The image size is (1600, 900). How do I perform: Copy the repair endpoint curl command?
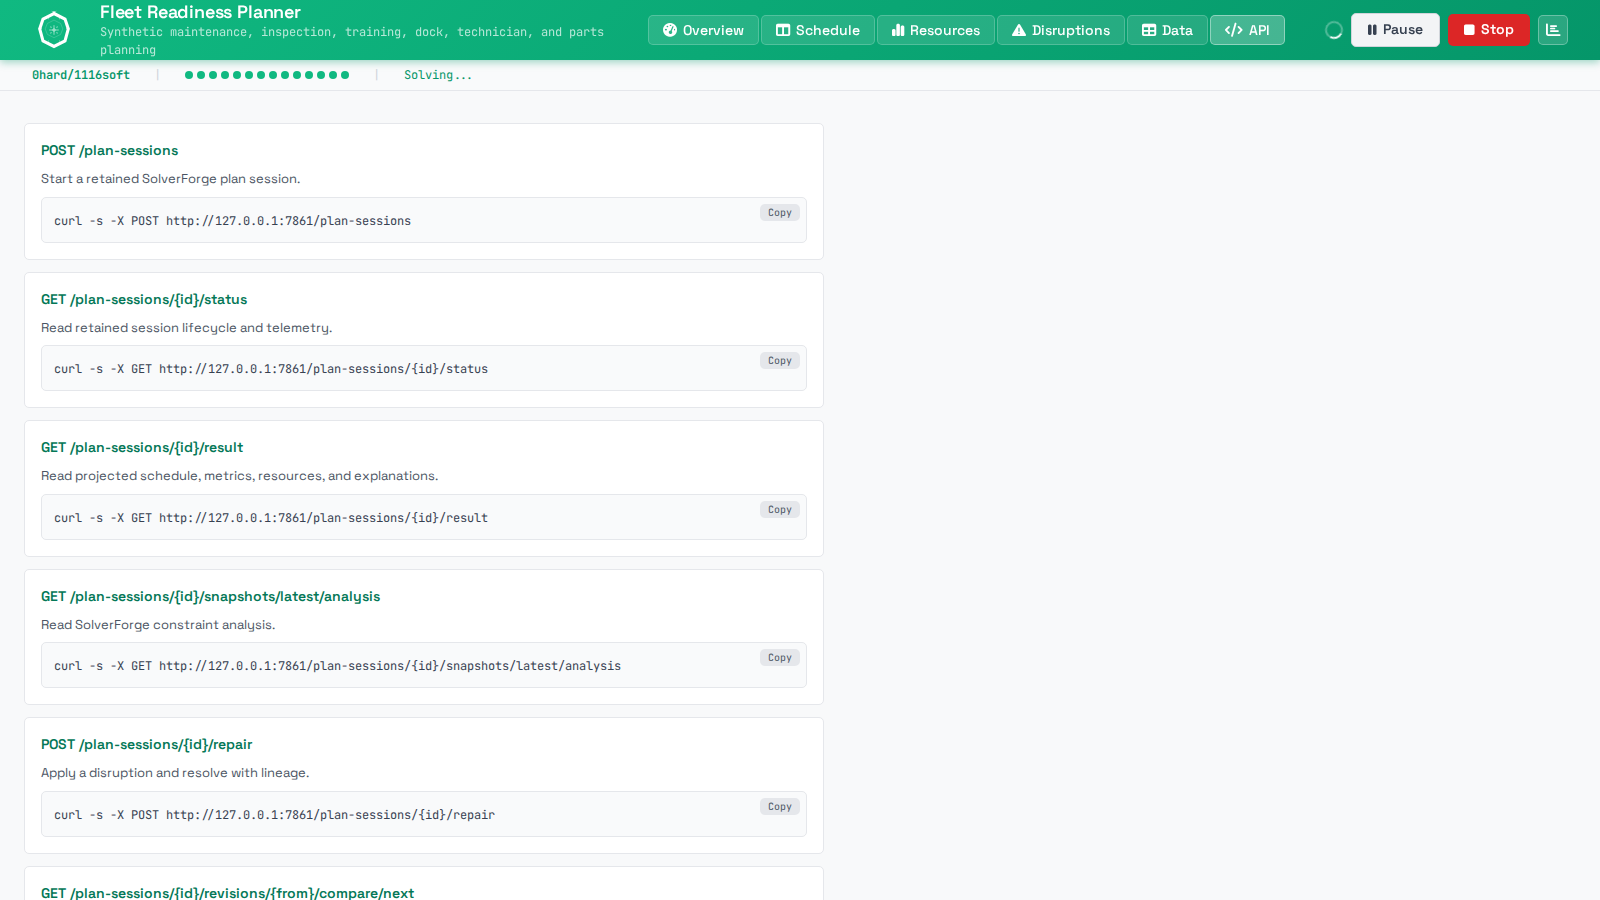780,807
